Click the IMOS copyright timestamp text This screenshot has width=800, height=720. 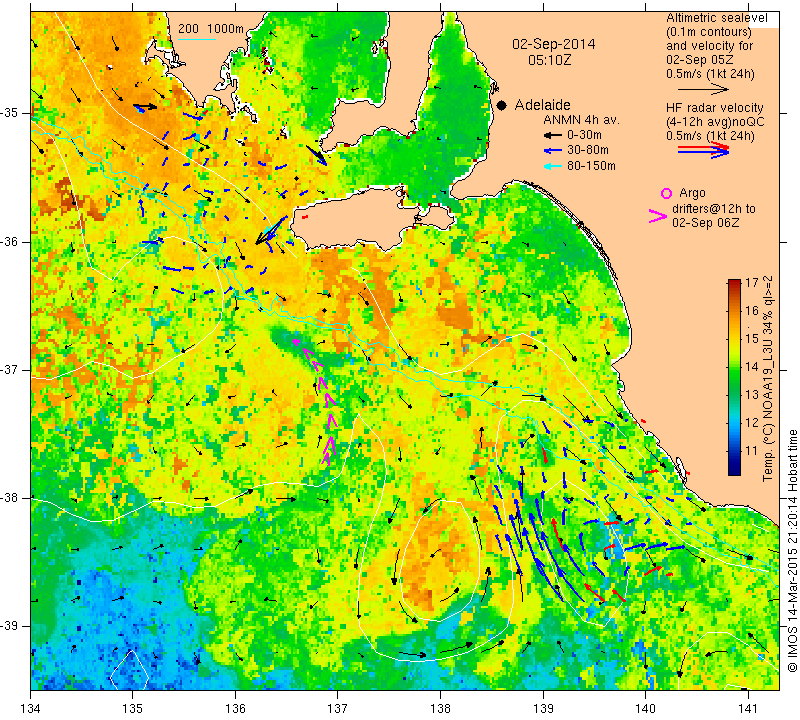tap(792, 551)
